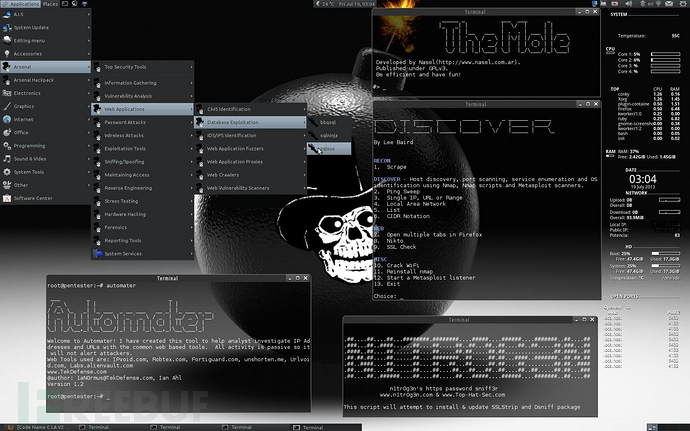Open Web Application Proxies entry
This screenshot has height=431, width=690.
pos(250,162)
